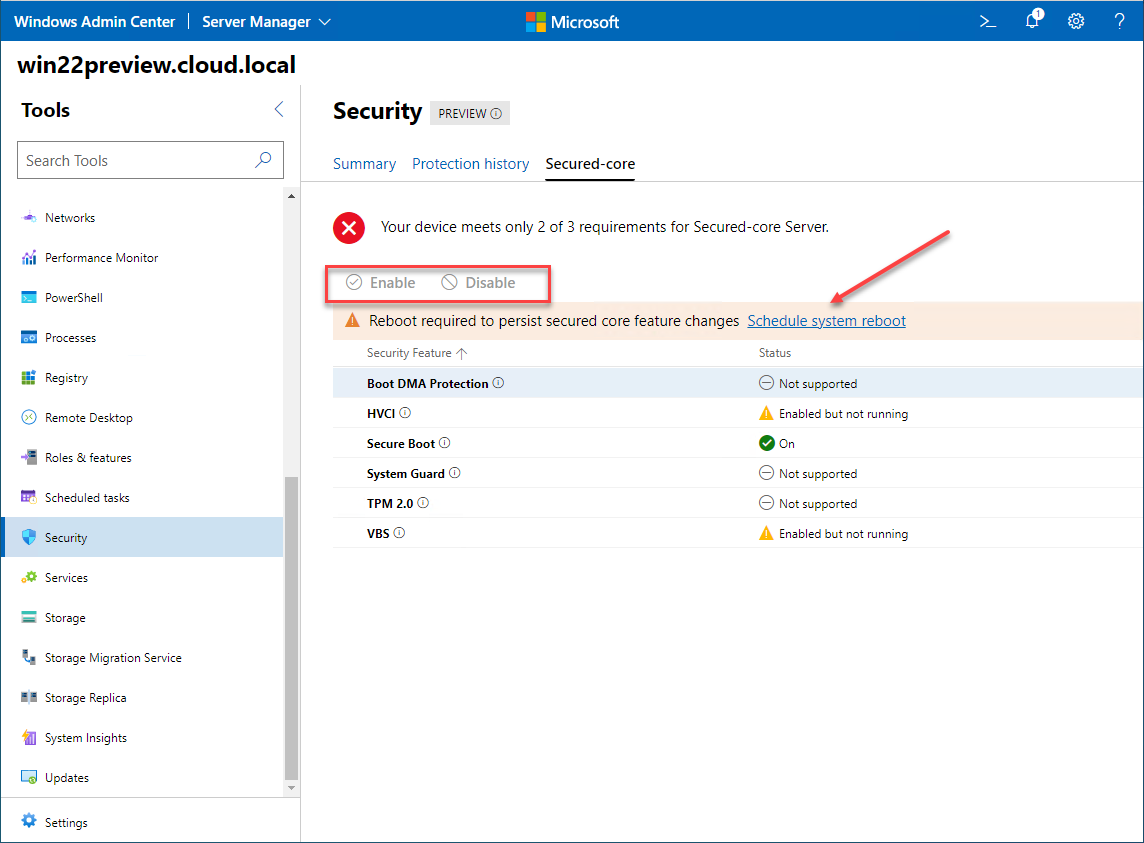Click the Settings gear at sidebar bottom
Image resolution: width=1144 pixels, height=843 pixels.
click(x=28, y=821)
